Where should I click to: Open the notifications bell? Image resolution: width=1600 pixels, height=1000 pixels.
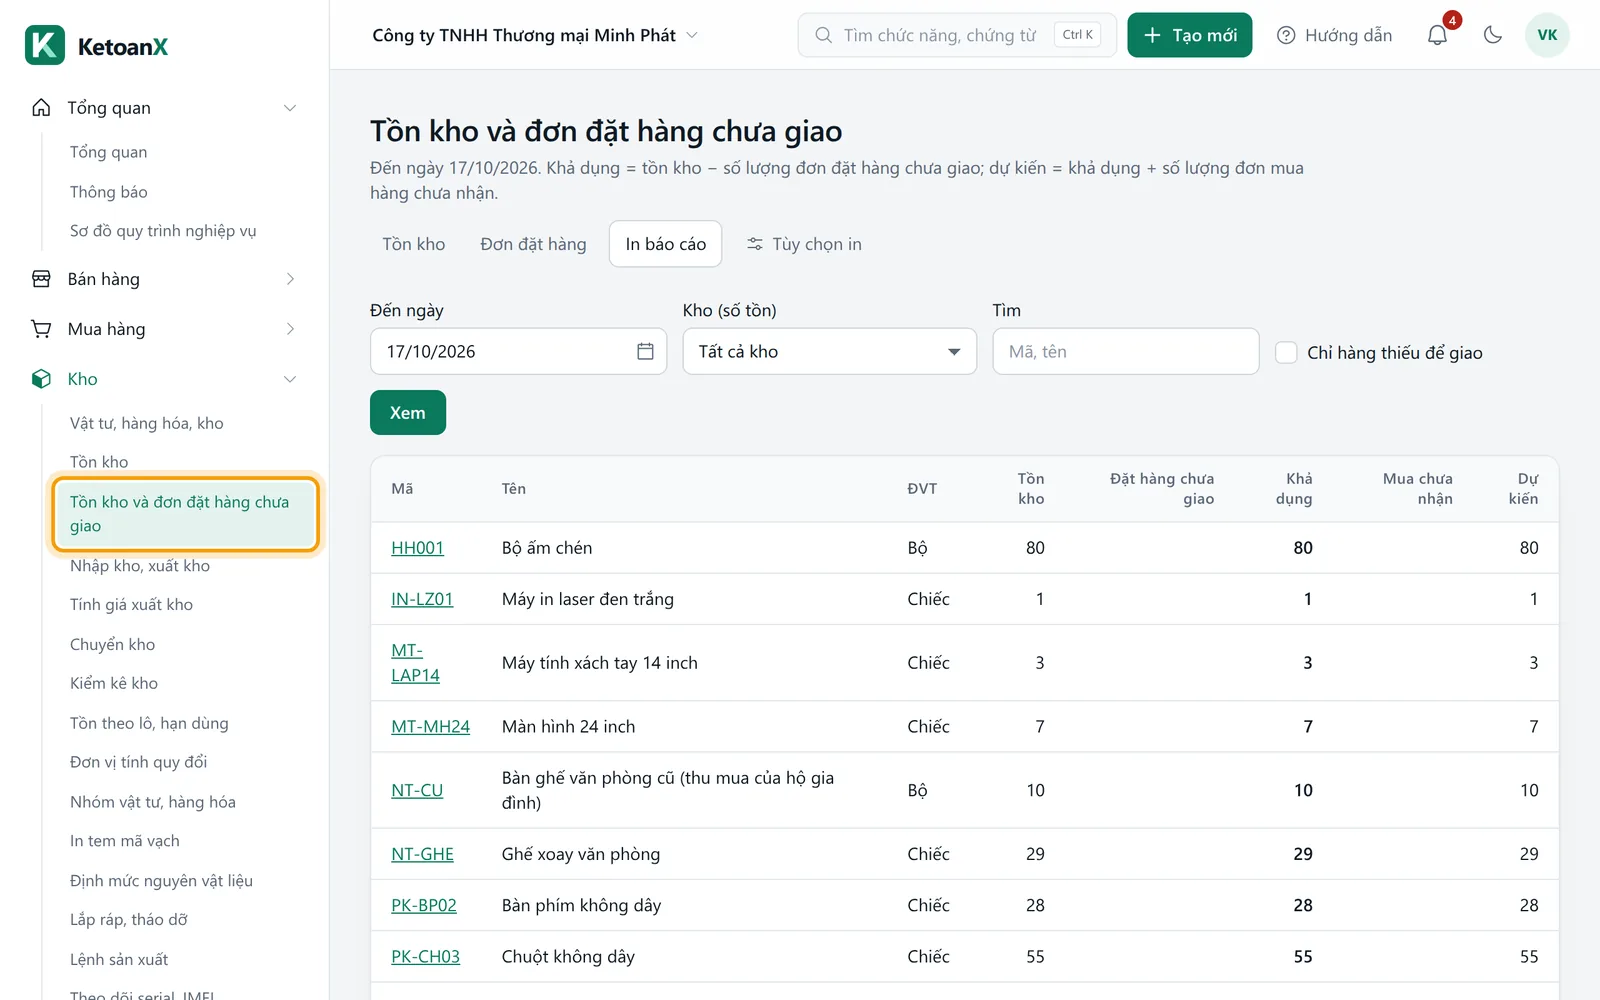point(1437,35)
